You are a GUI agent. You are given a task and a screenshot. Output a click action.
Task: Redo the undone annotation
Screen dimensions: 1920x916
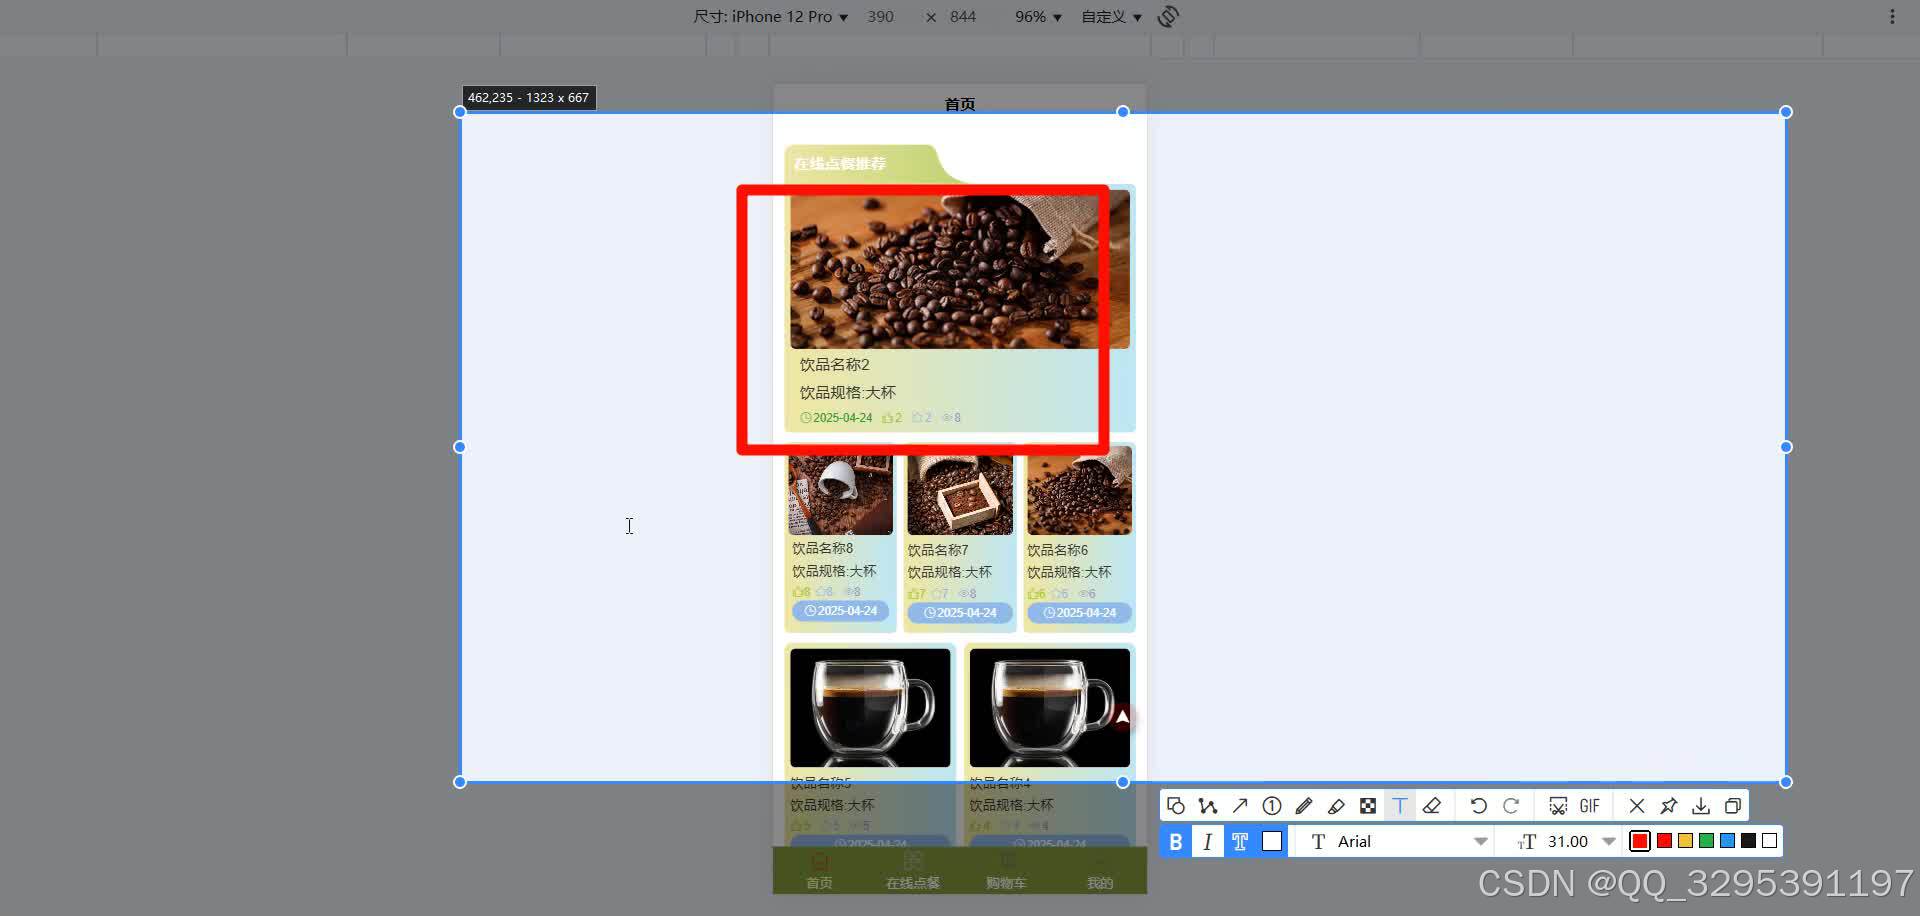tap(1512, 805)
